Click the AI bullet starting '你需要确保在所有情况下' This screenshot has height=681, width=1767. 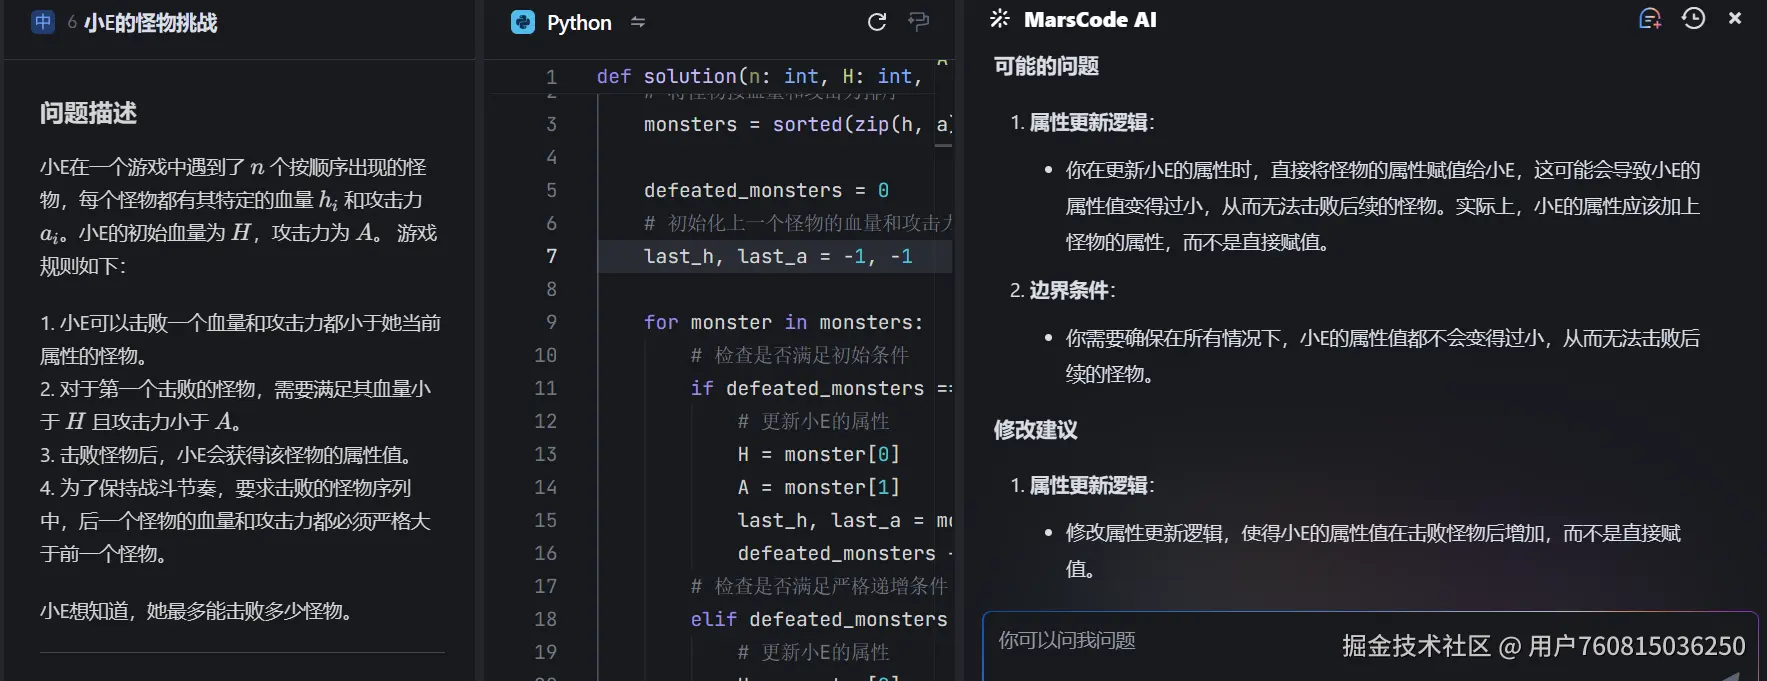(x=1382, y=356)
